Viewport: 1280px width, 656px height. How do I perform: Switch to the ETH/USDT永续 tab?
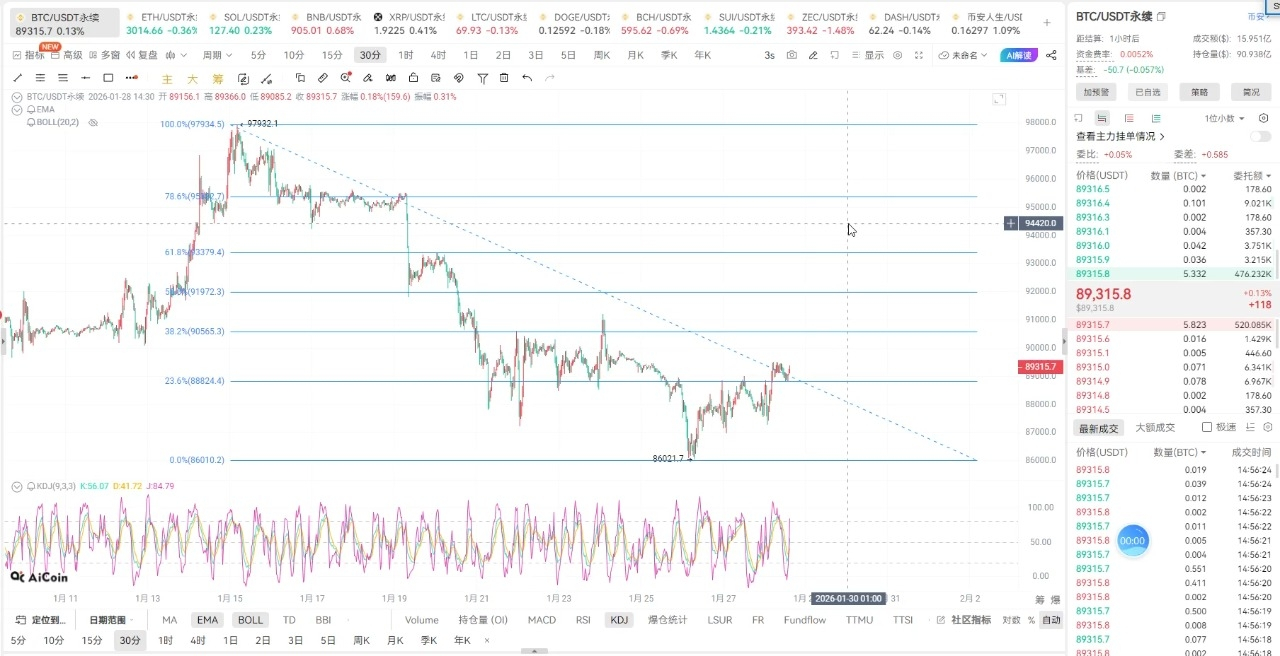pos(160,24)
